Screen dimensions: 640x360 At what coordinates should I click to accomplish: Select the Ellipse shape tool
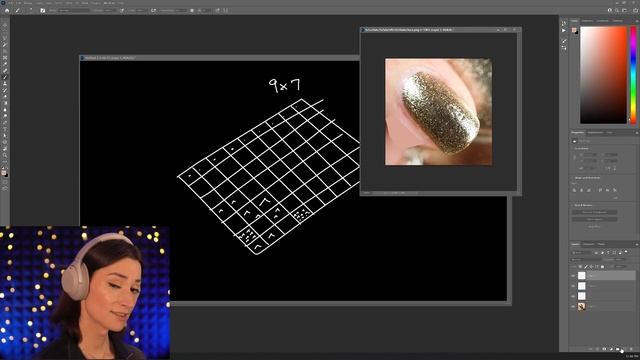pyautogui.click(x=5, y=142)
